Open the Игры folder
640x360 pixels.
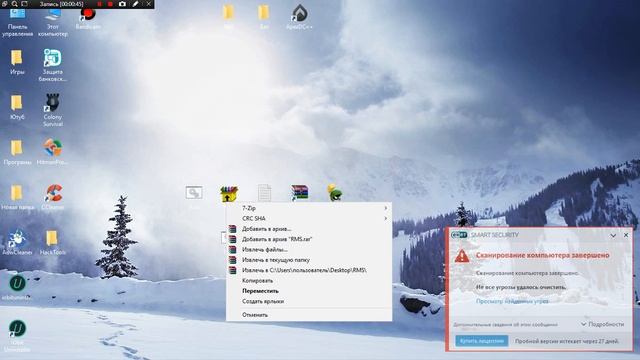tap(17, 62)
